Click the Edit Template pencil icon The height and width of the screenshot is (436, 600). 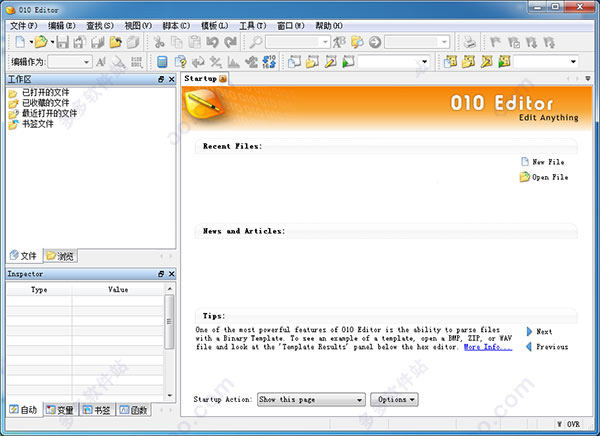coord(486,62)
